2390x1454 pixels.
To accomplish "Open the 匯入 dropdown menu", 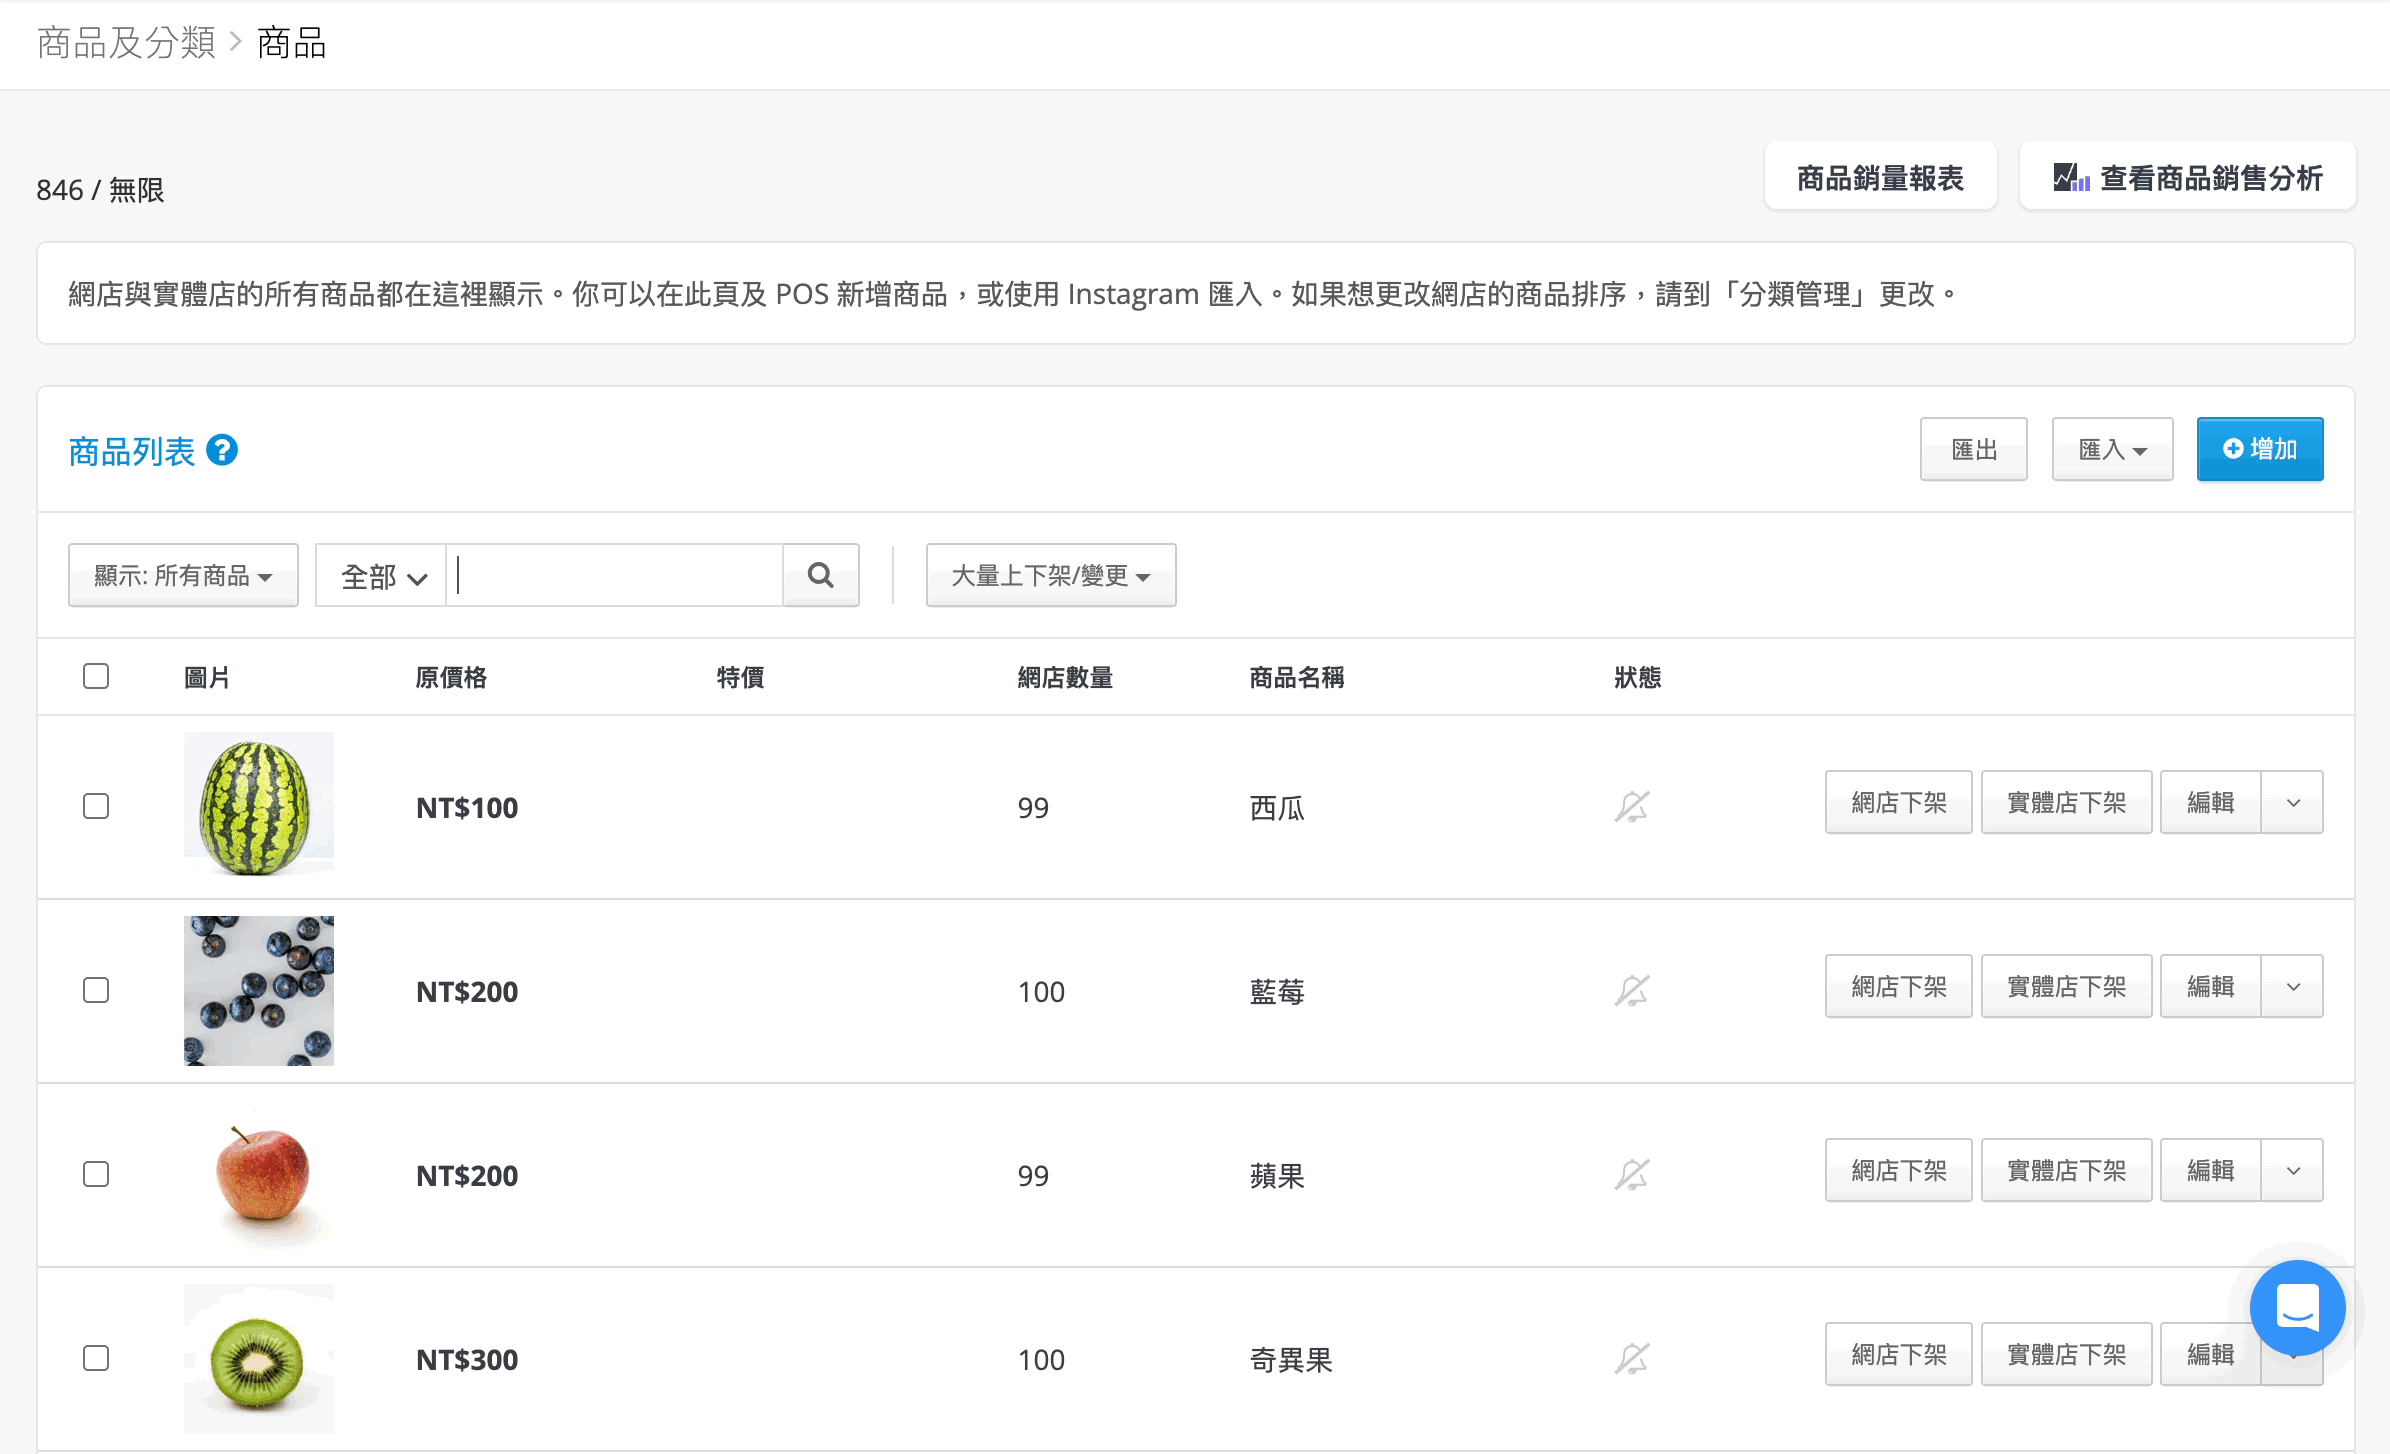I will tap(2112, 449).
